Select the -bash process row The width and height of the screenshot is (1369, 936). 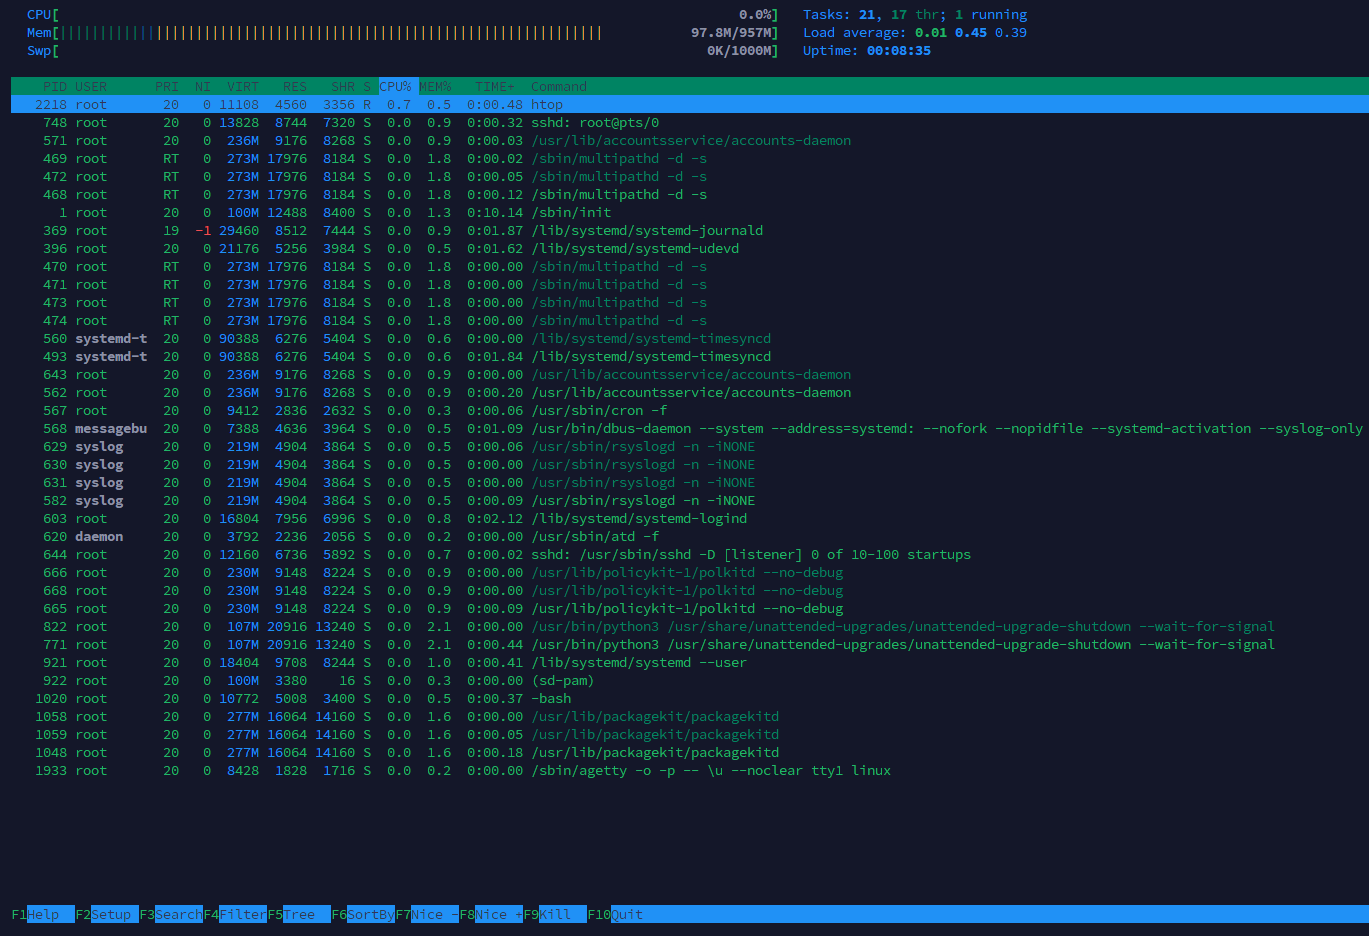click(689, 698)
